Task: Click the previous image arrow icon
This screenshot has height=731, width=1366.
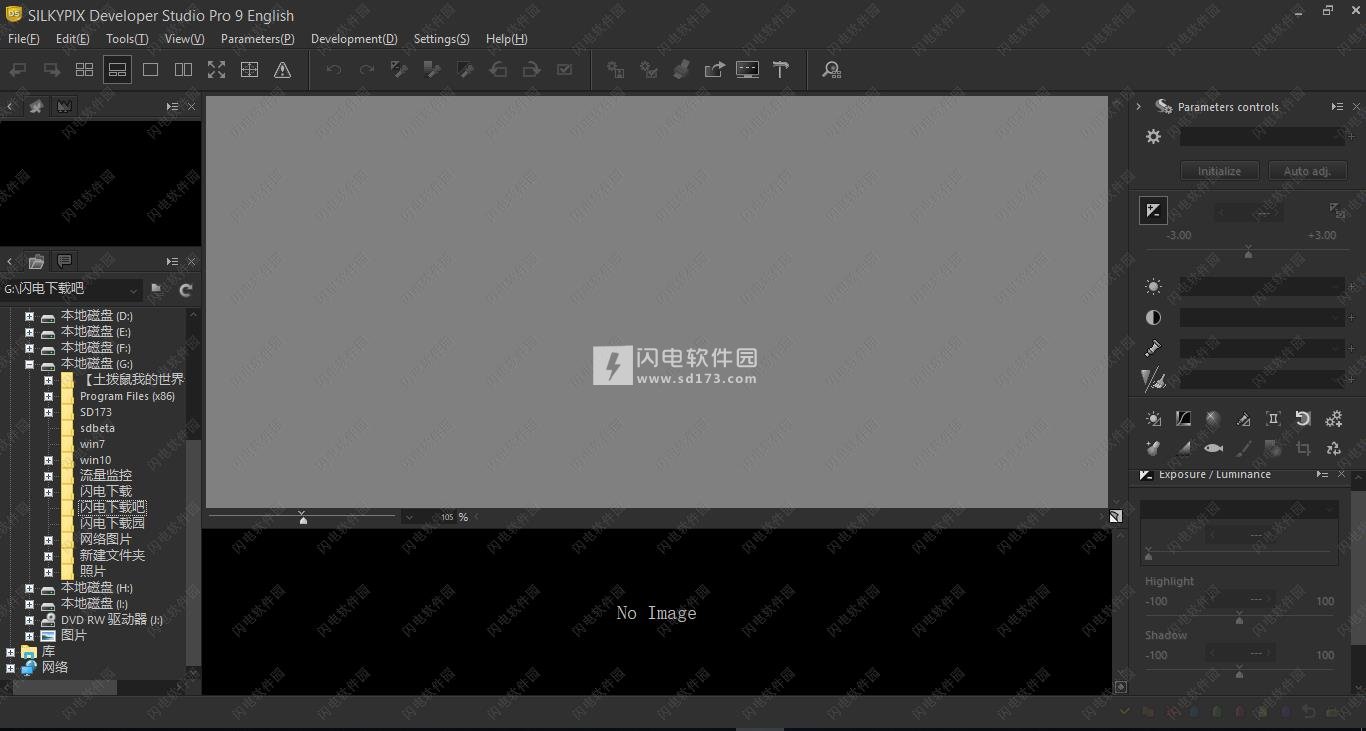Action: click(x=18, y=70)
